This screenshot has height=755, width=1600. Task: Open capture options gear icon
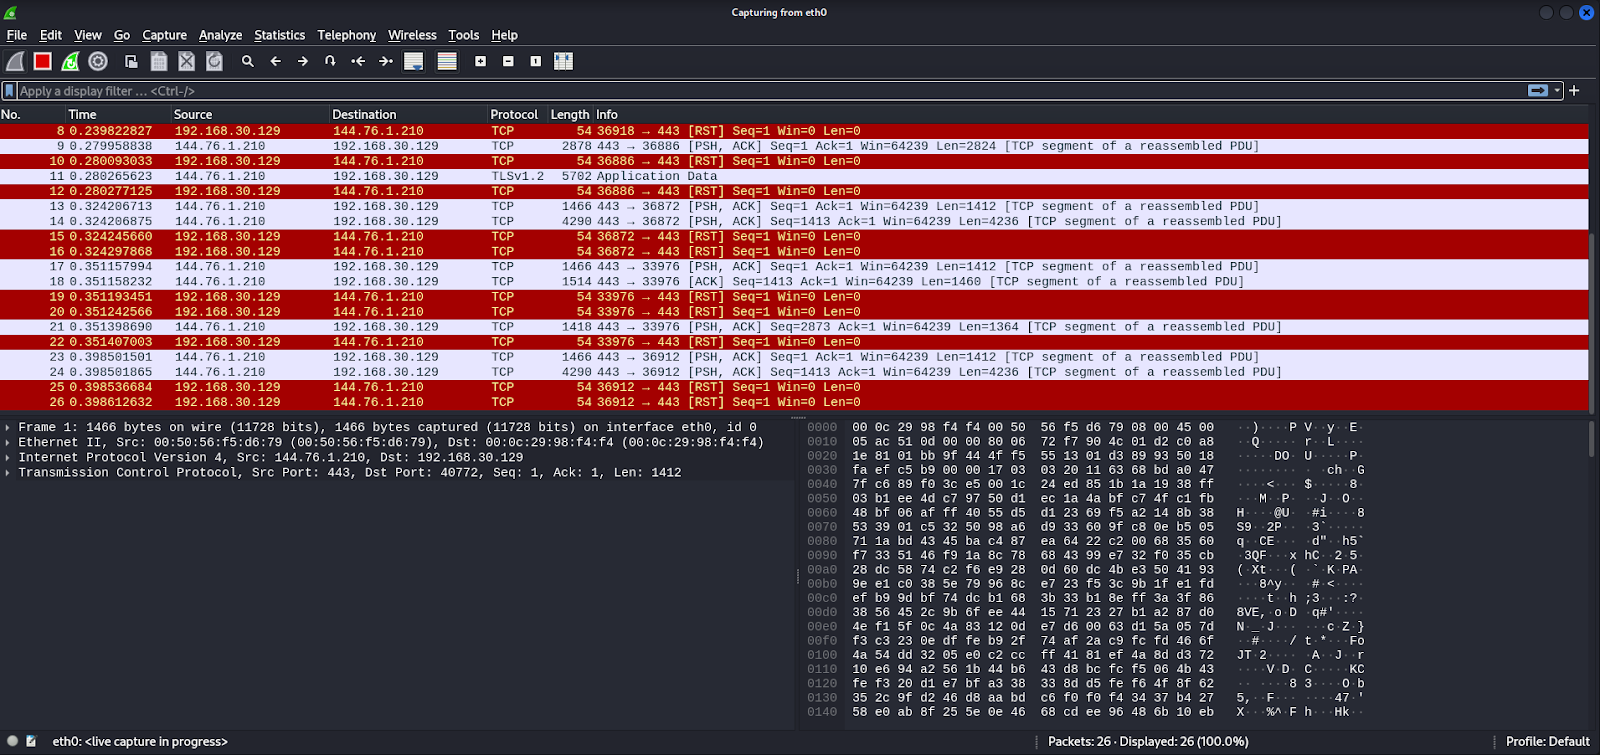pyautogui.click(x=98, y=62)
